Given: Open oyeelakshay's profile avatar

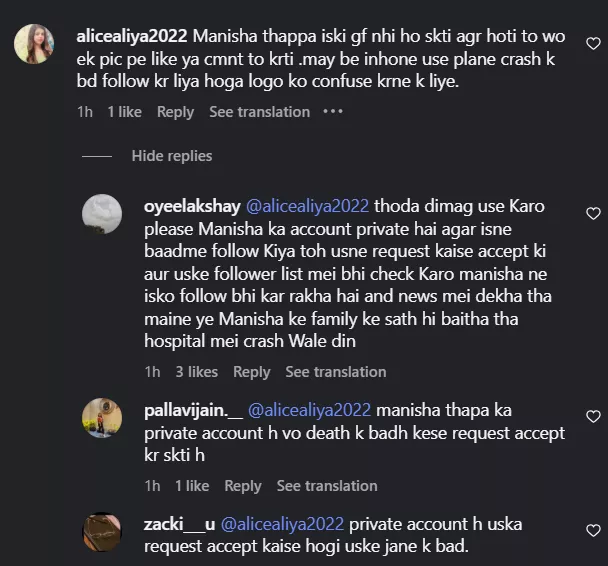Looking at the screenshot, I should 102,214.
